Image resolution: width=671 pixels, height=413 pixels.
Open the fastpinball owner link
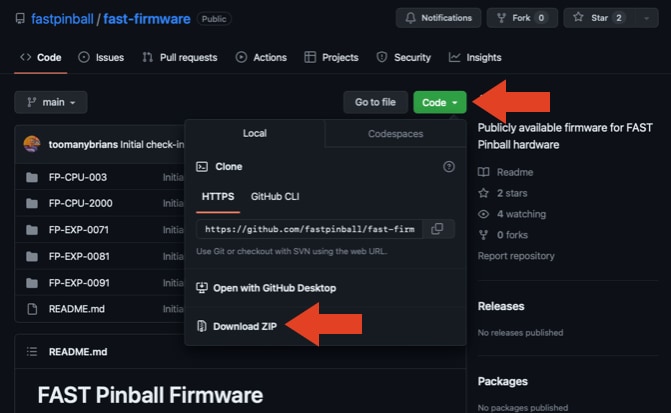62,19
